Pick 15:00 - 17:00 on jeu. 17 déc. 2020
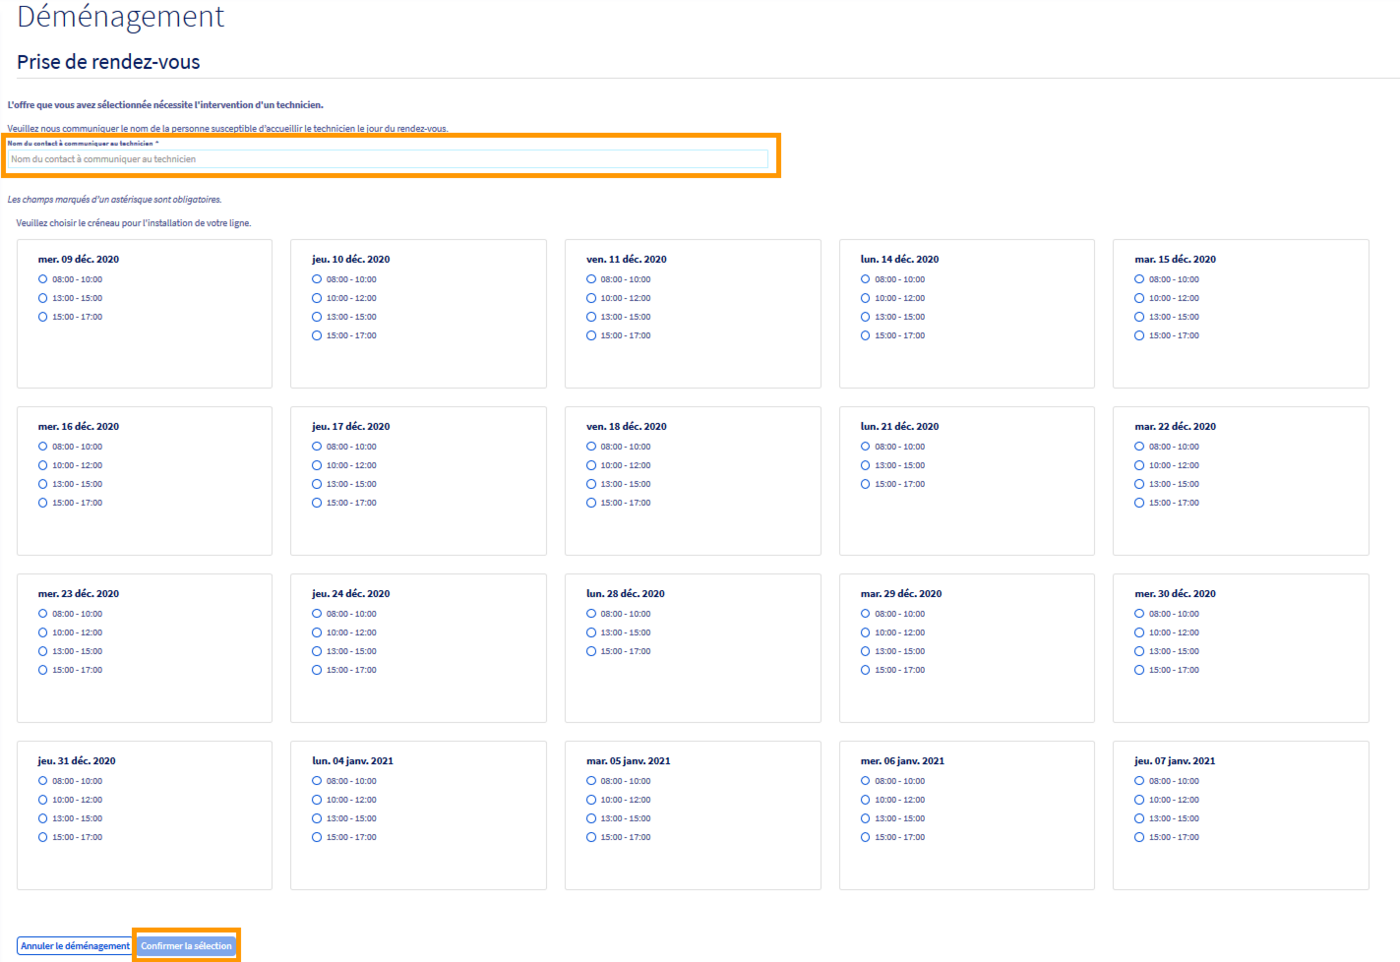Screen dimensions: 1400x962 click(317, 503)
